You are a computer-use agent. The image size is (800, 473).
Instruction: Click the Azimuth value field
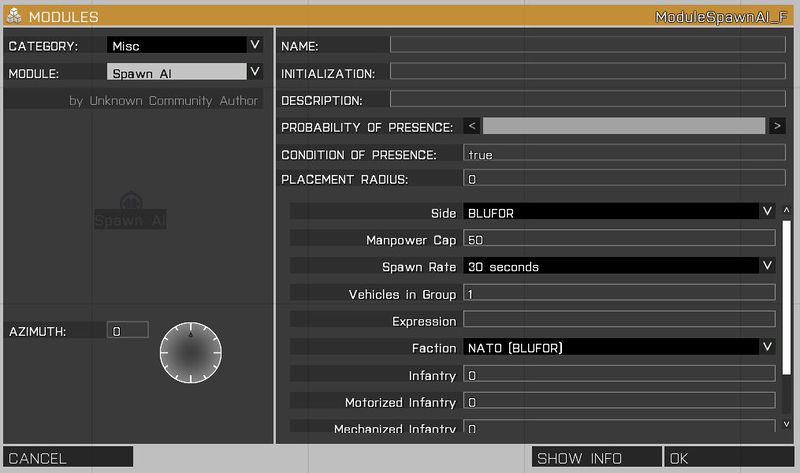pos(128,330)
